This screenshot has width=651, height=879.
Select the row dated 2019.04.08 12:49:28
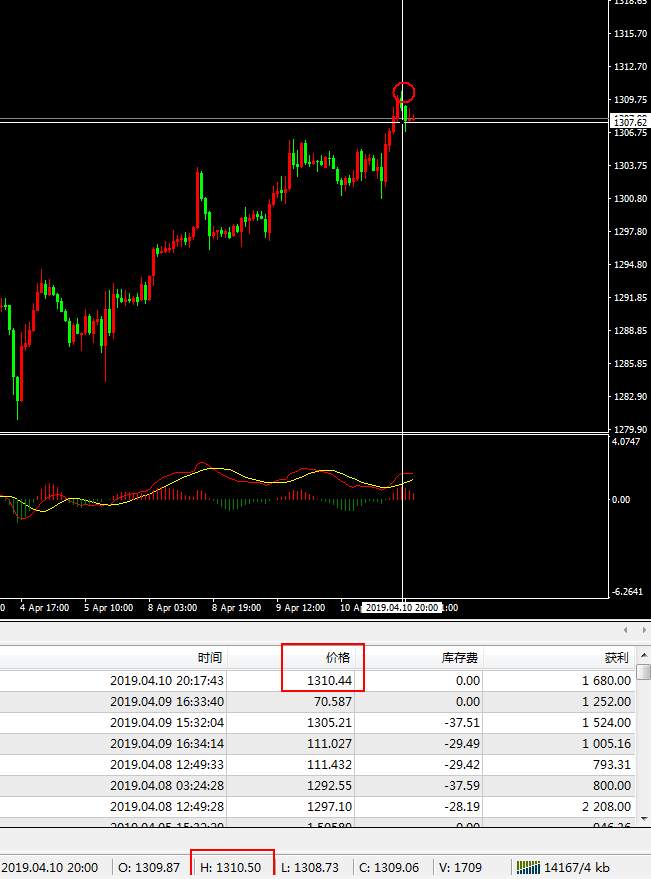tap(317, 807)
